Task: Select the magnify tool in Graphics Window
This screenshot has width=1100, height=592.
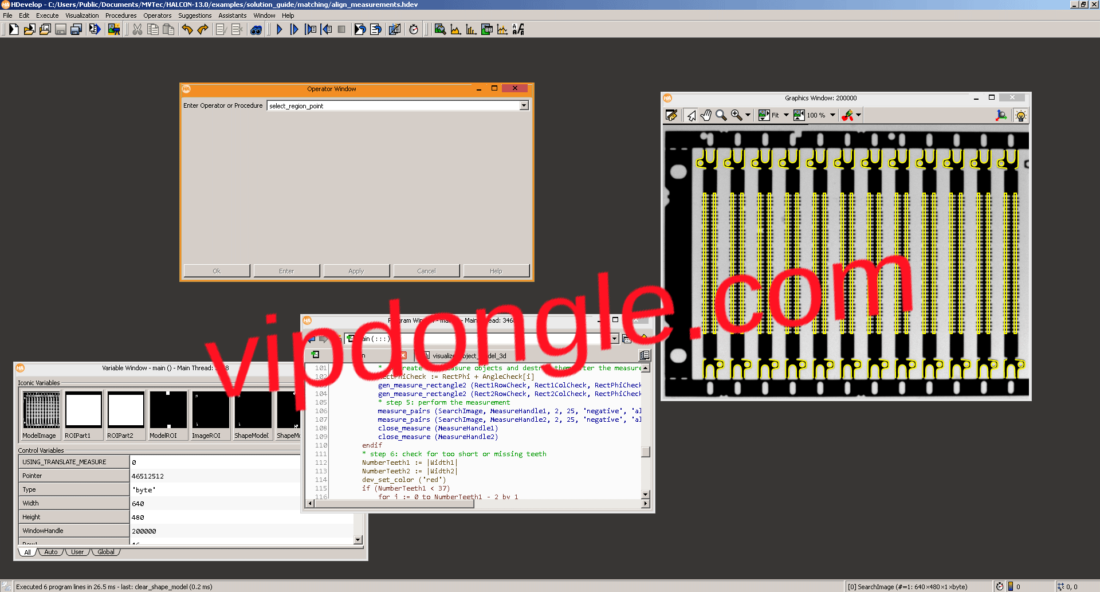Action: tap(720, 114)
